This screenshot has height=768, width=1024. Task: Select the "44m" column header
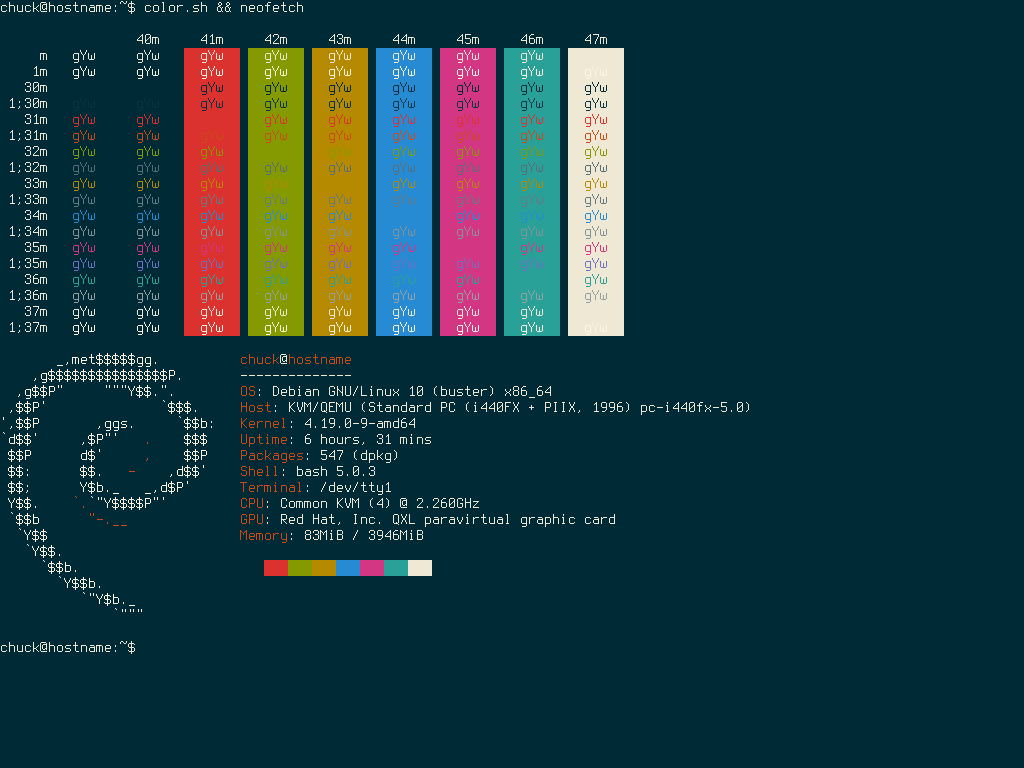tap(404, 40)
